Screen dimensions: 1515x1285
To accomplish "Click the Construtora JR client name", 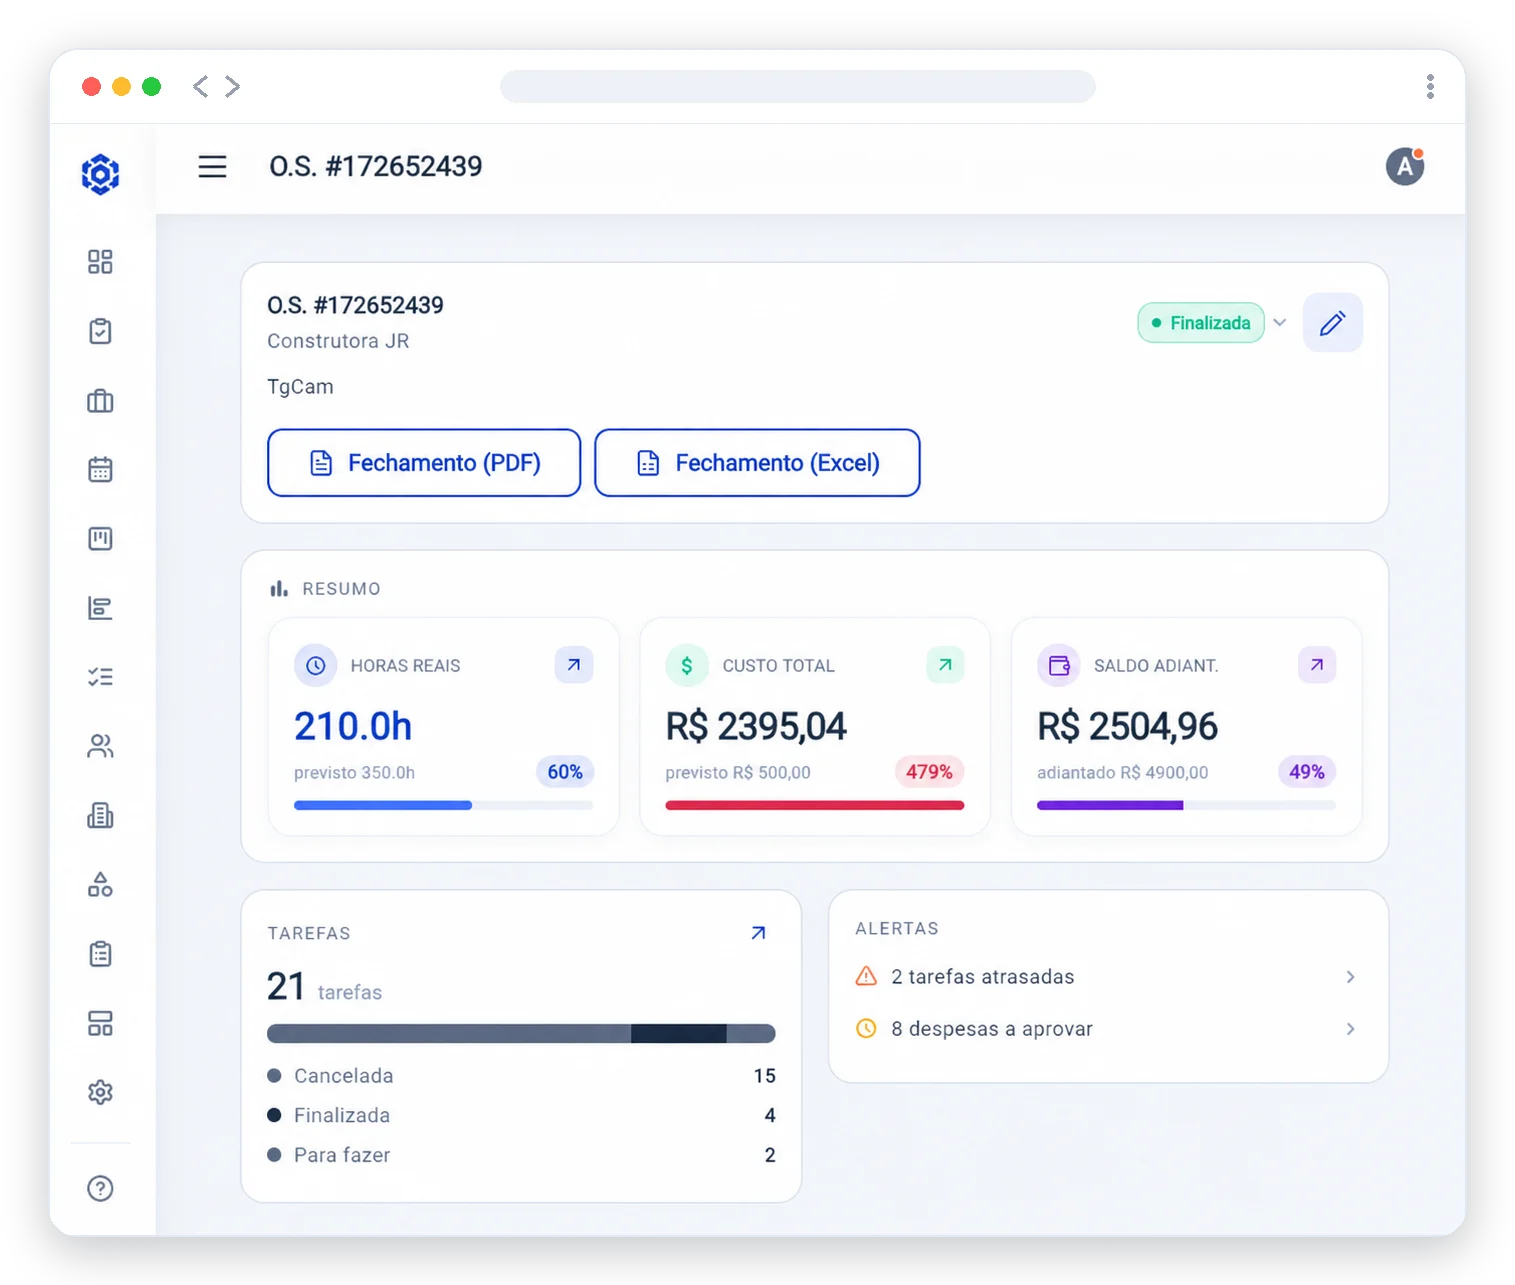I will 338,341.
